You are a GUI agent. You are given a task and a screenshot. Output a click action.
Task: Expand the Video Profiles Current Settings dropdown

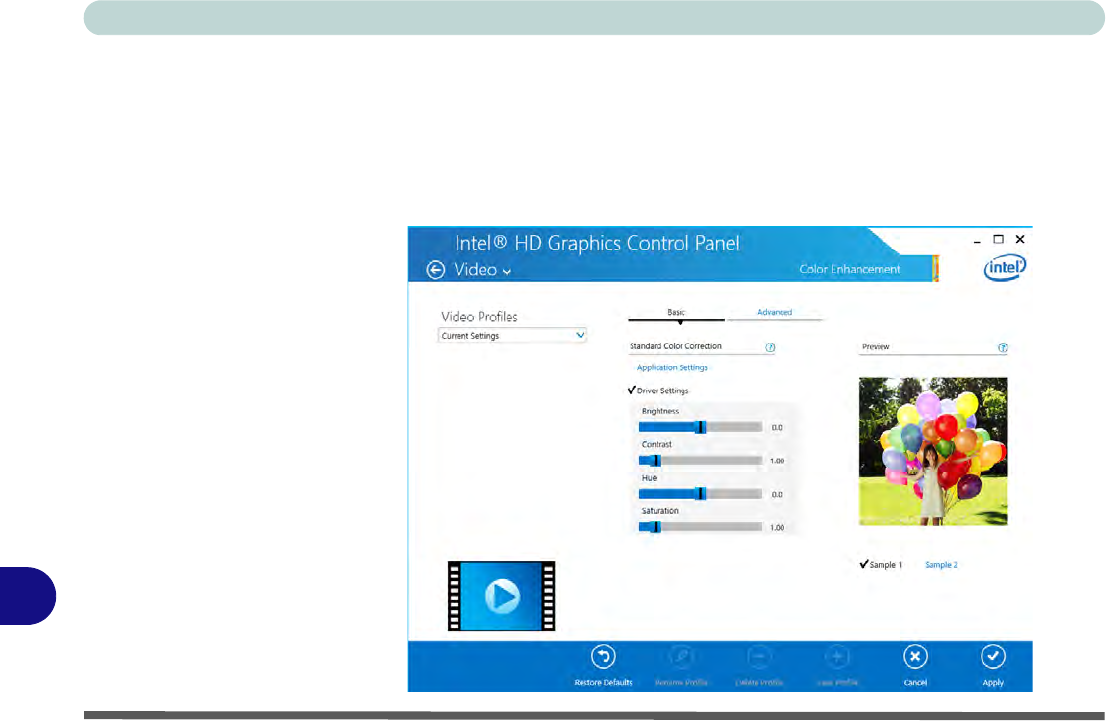point(512,336)
